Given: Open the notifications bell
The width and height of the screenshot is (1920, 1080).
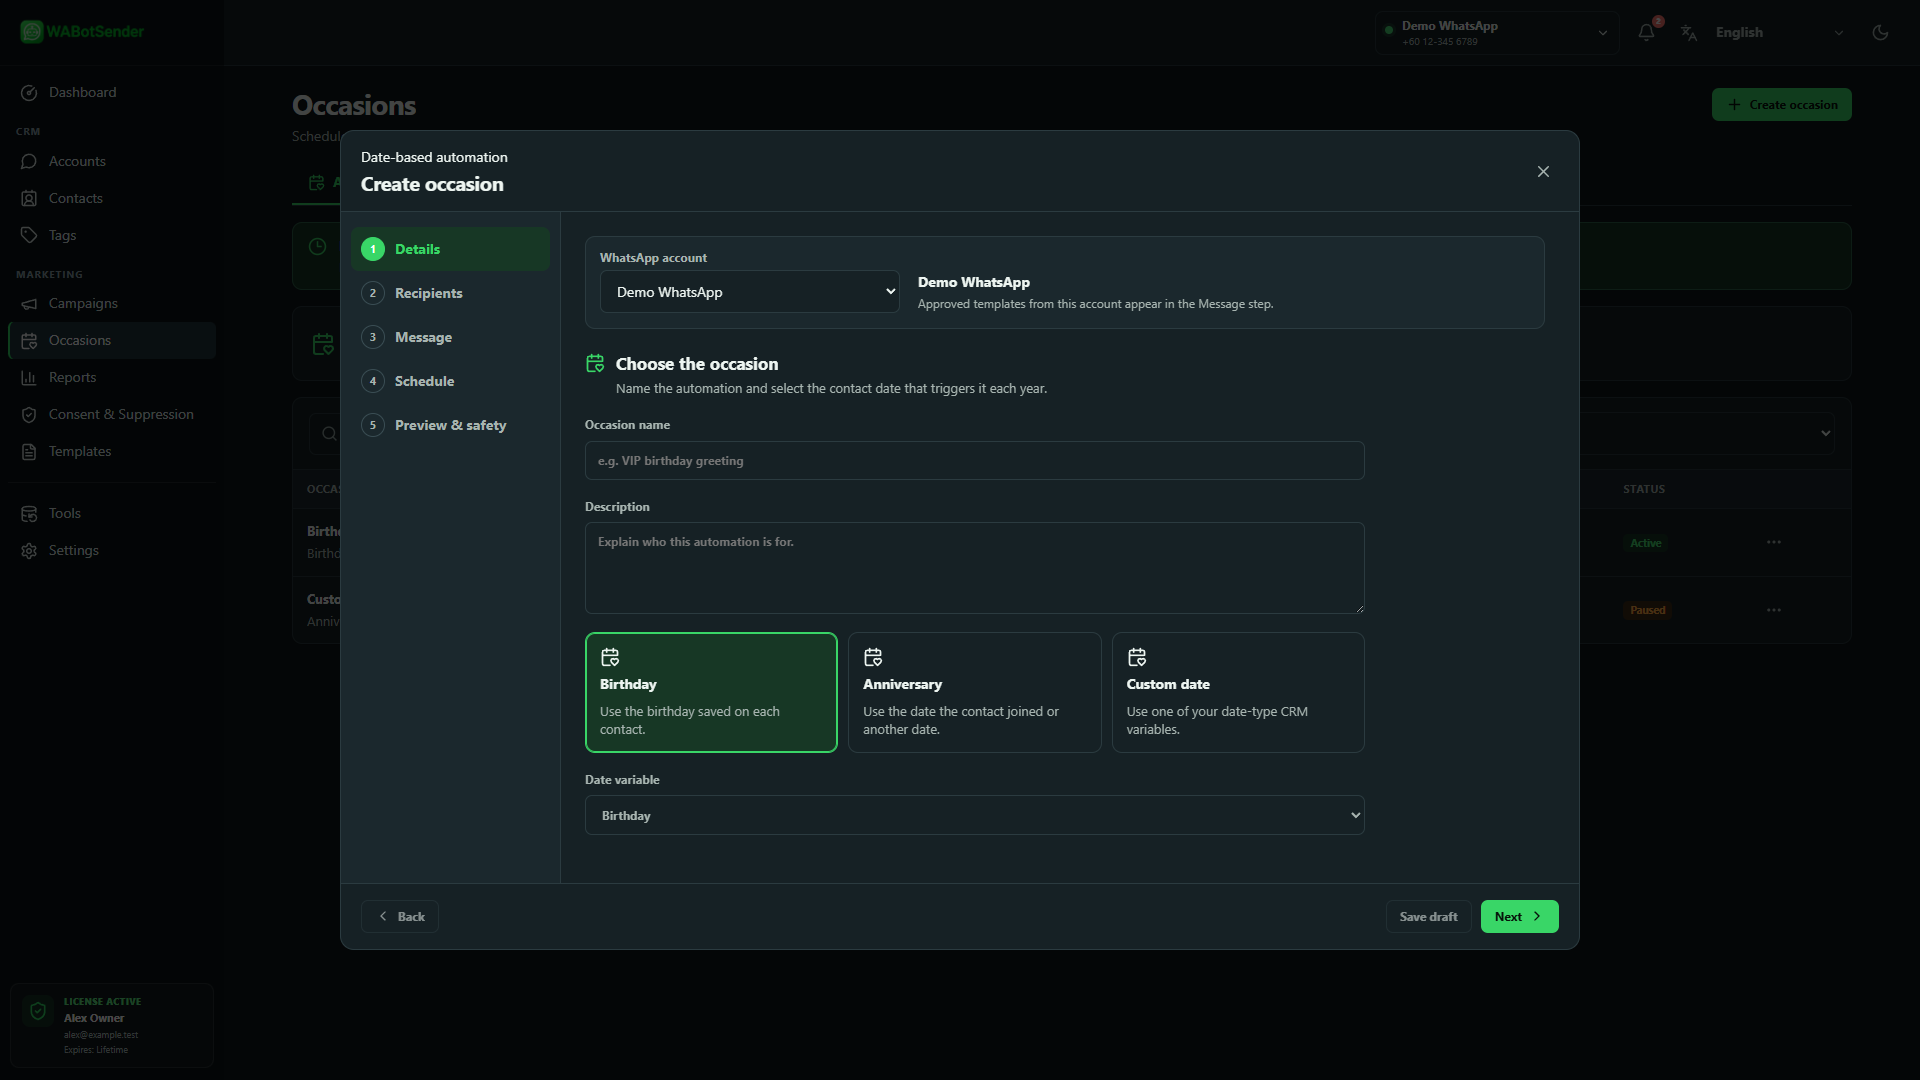Looking at the screenshot, I should pyautogui.click(x=1646, y=32).
